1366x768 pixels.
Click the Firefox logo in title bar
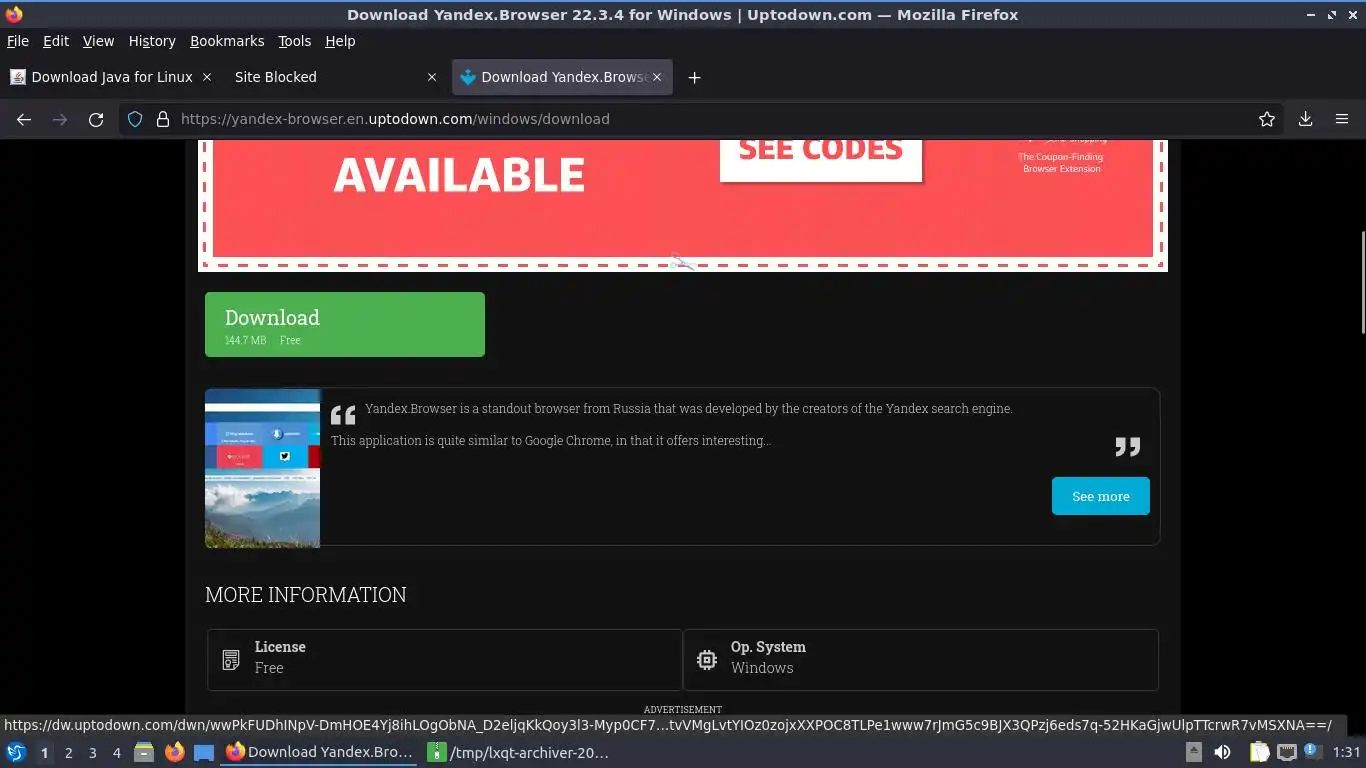(14, 14)
